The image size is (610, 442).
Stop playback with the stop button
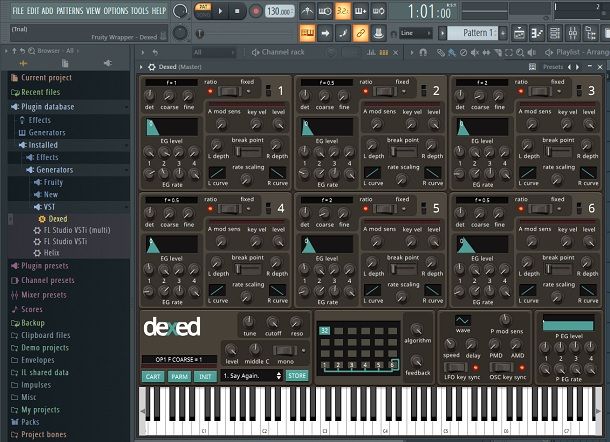coord(237,11)
